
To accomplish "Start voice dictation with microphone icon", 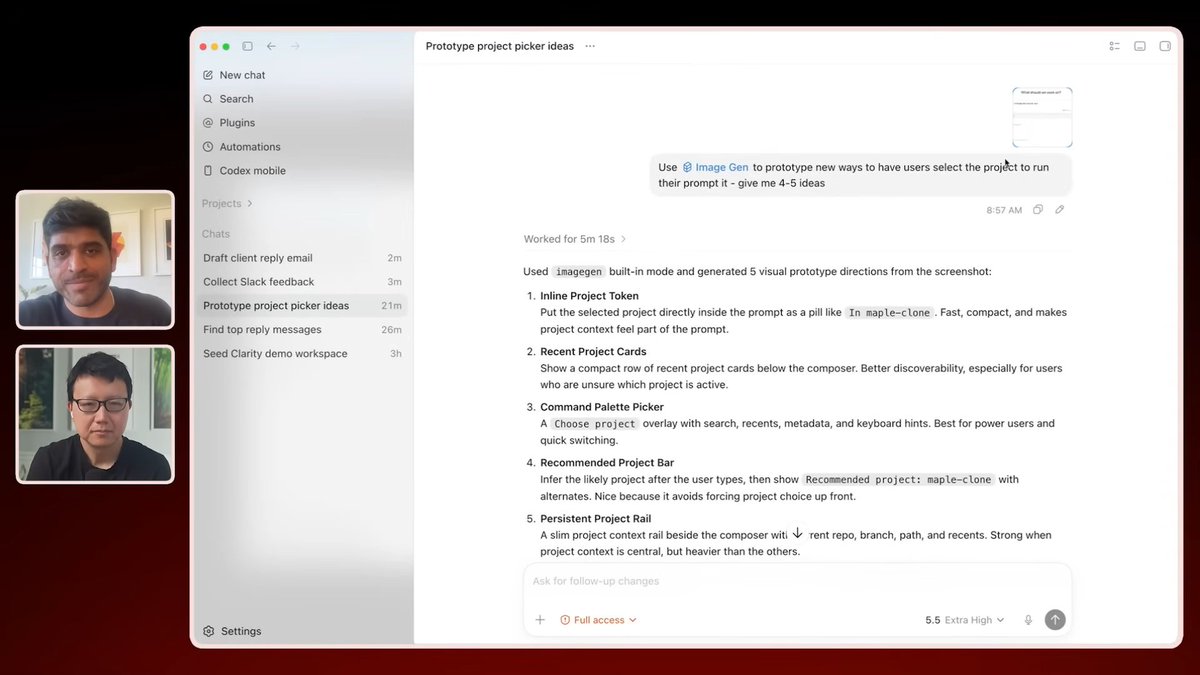I will pos(1028,620).
